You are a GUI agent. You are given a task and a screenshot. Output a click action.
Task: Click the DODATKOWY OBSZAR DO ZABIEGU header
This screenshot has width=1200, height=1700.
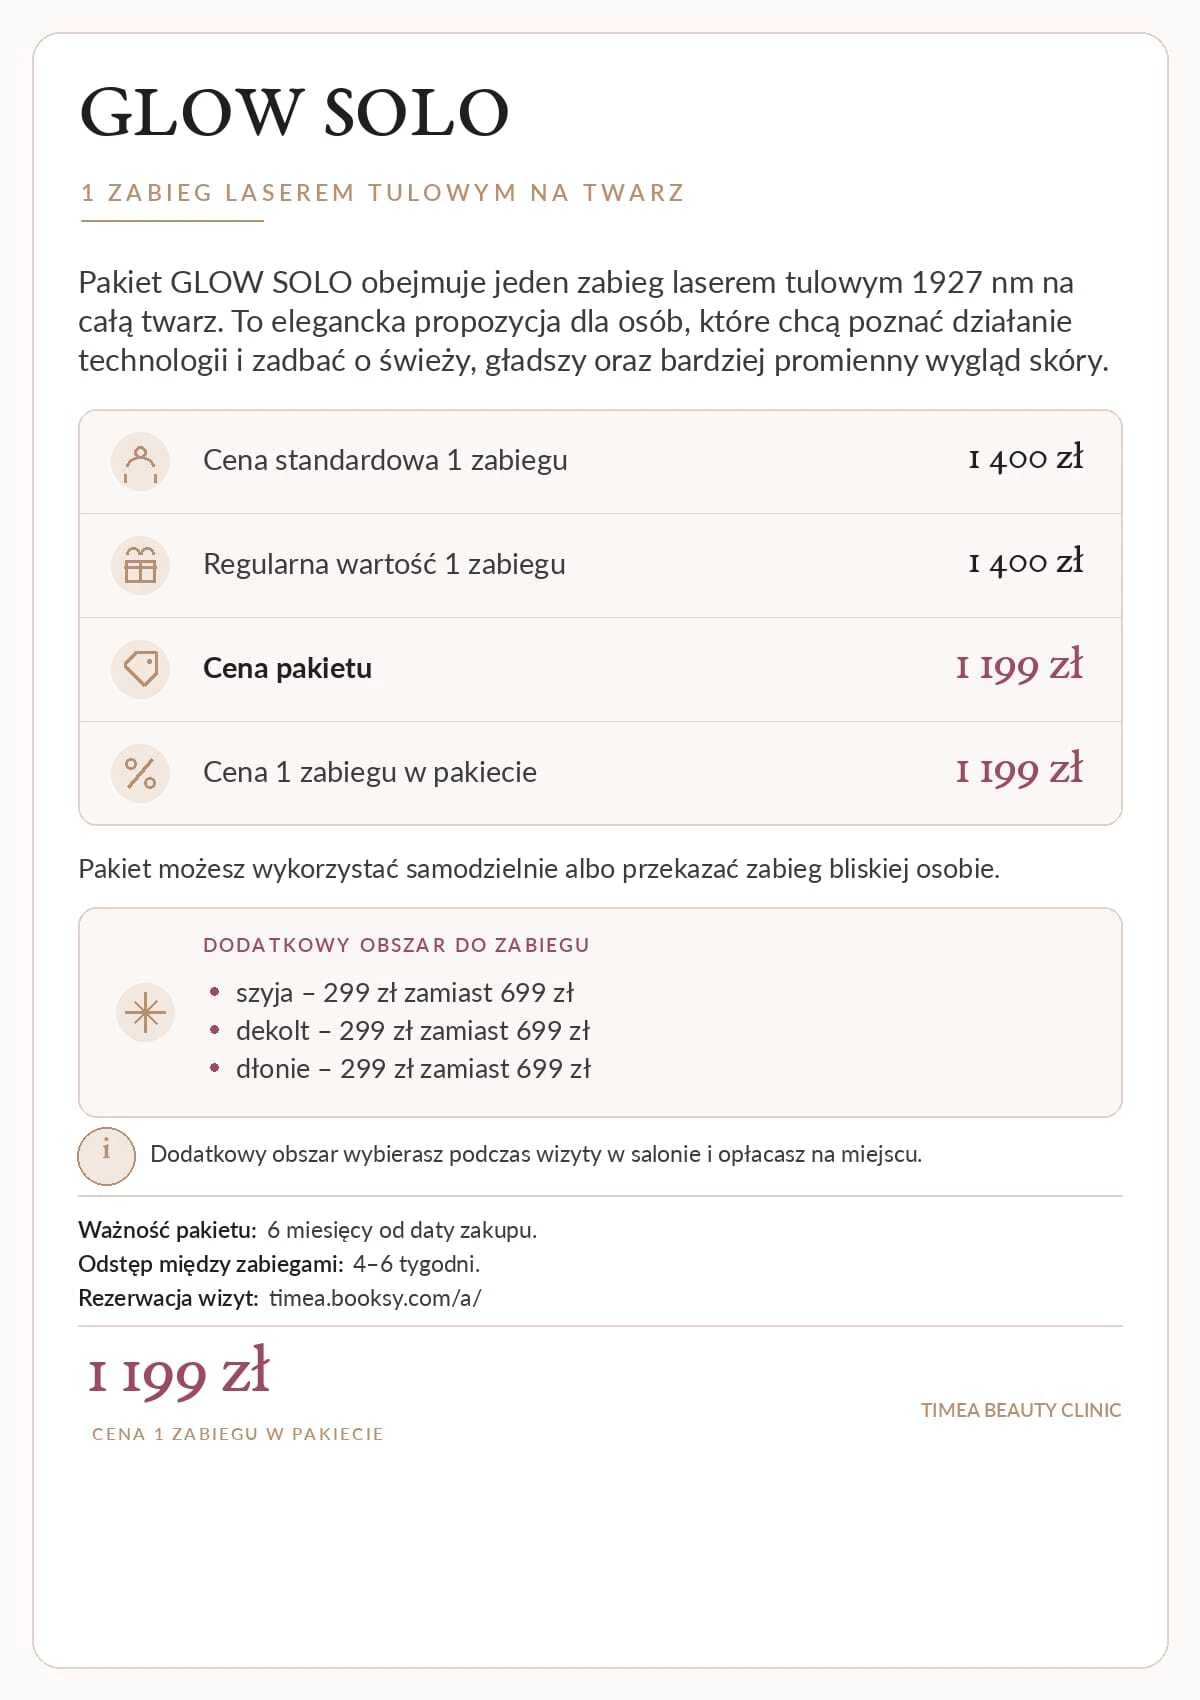pyautogui.click(x=396, y=945)
